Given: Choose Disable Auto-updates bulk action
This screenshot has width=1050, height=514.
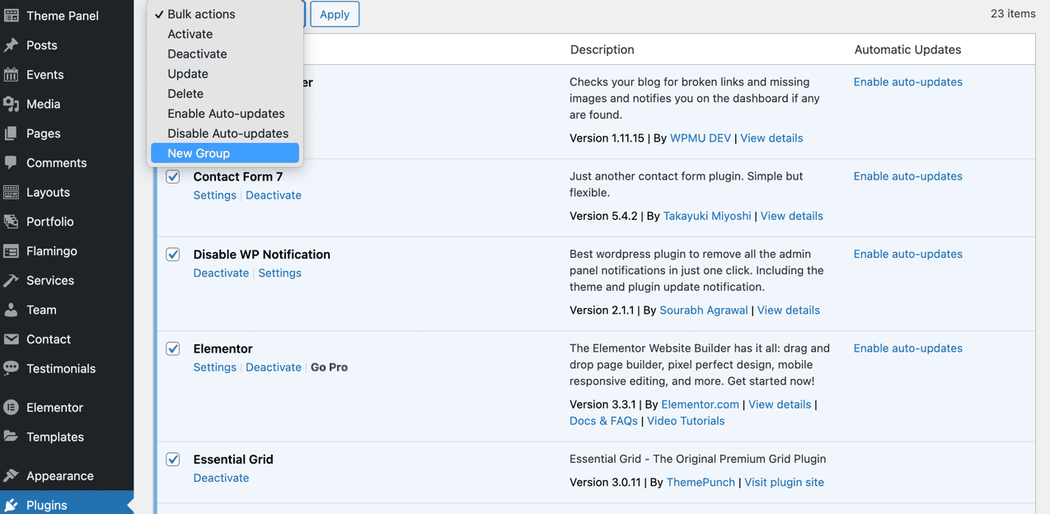Looking at the screenshot, I should click(x=224, y=133).
